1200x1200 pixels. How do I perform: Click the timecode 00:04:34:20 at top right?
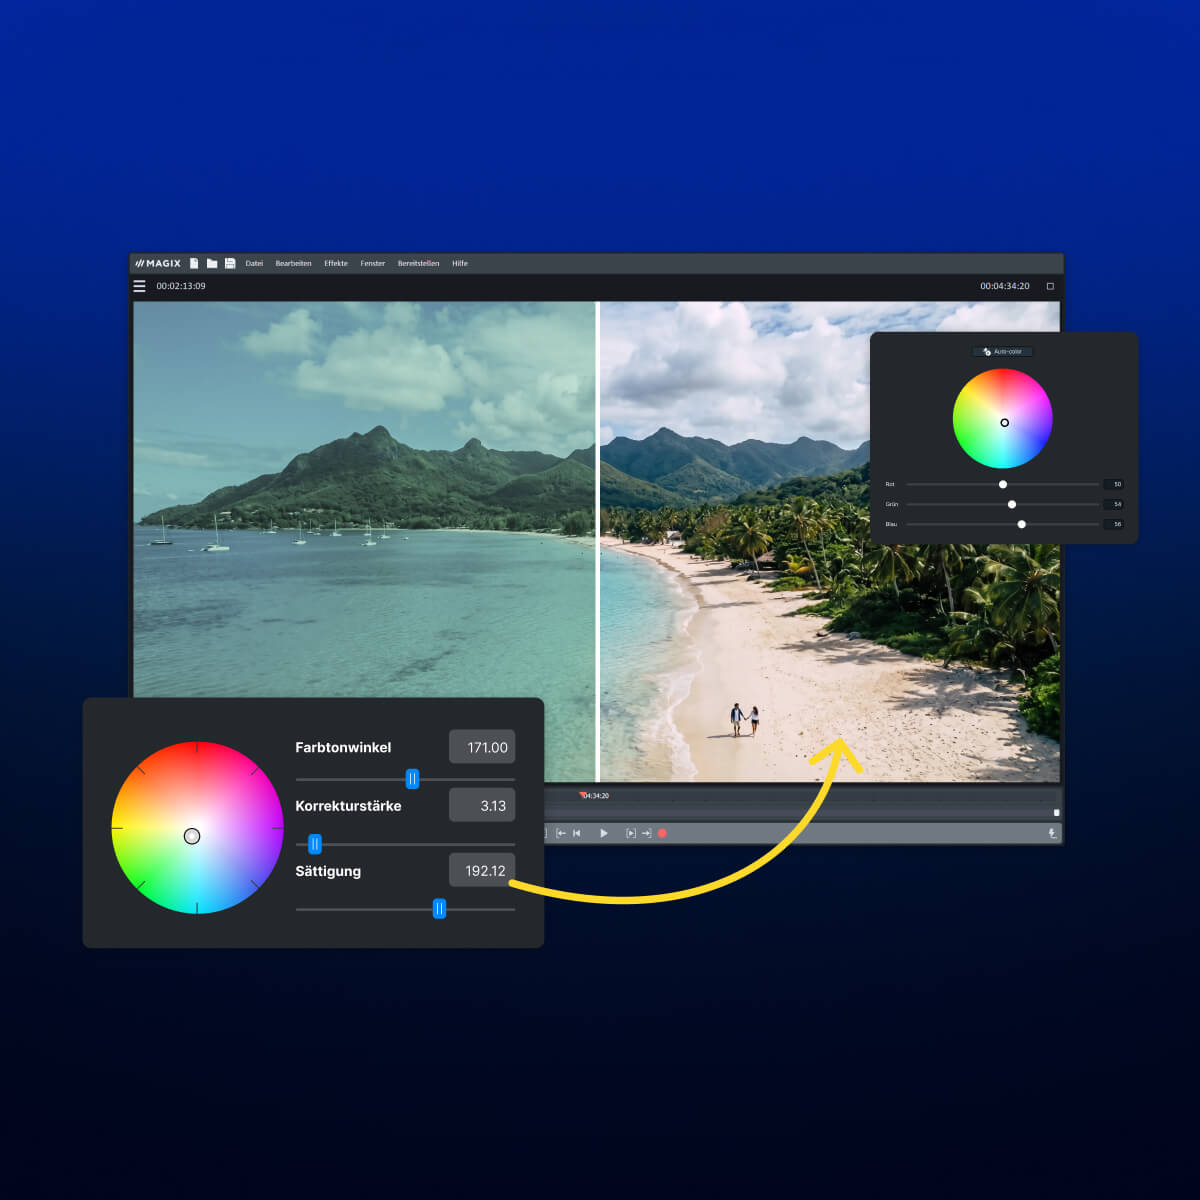click(x=1005, y=286)
